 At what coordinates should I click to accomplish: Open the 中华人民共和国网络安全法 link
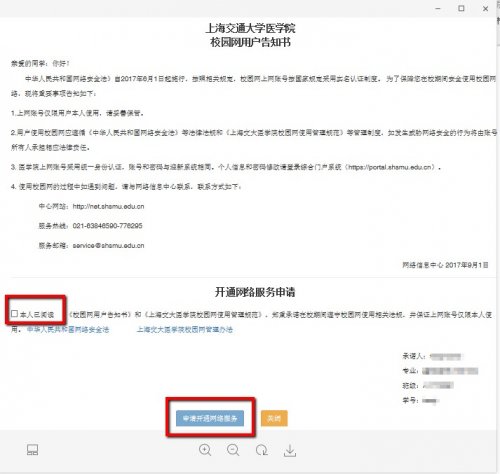(x=68, y=330)
